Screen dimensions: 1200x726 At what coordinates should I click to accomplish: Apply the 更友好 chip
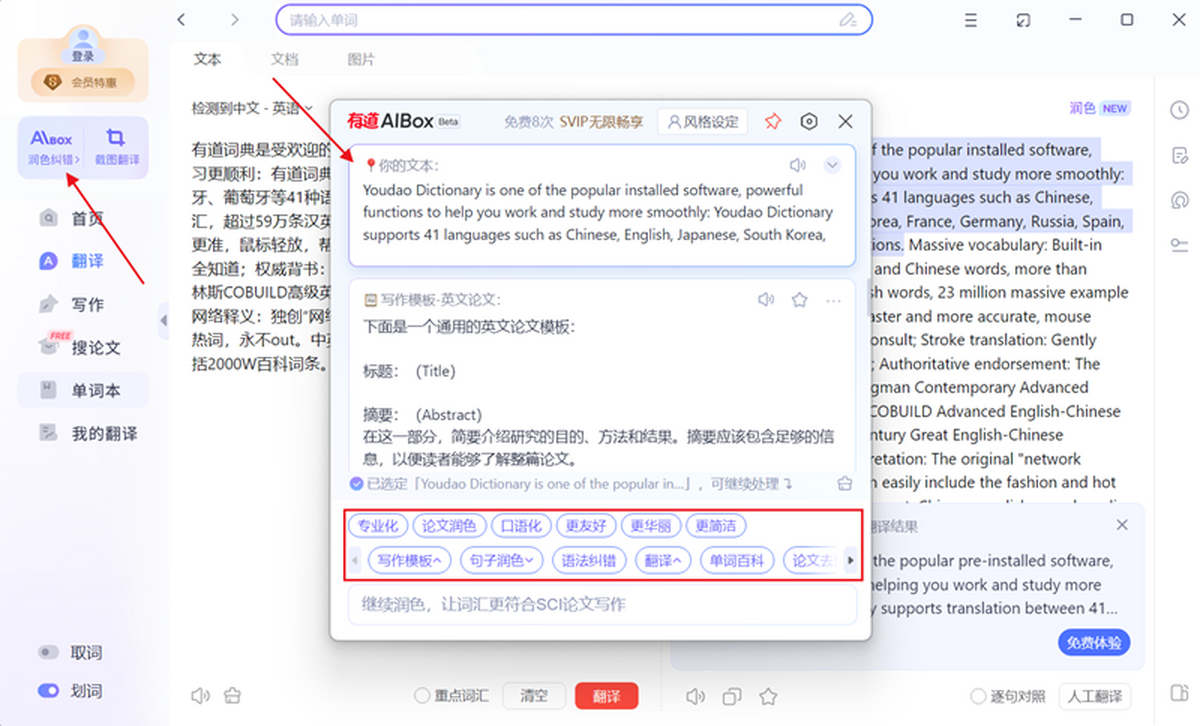[x=585, y=525]
